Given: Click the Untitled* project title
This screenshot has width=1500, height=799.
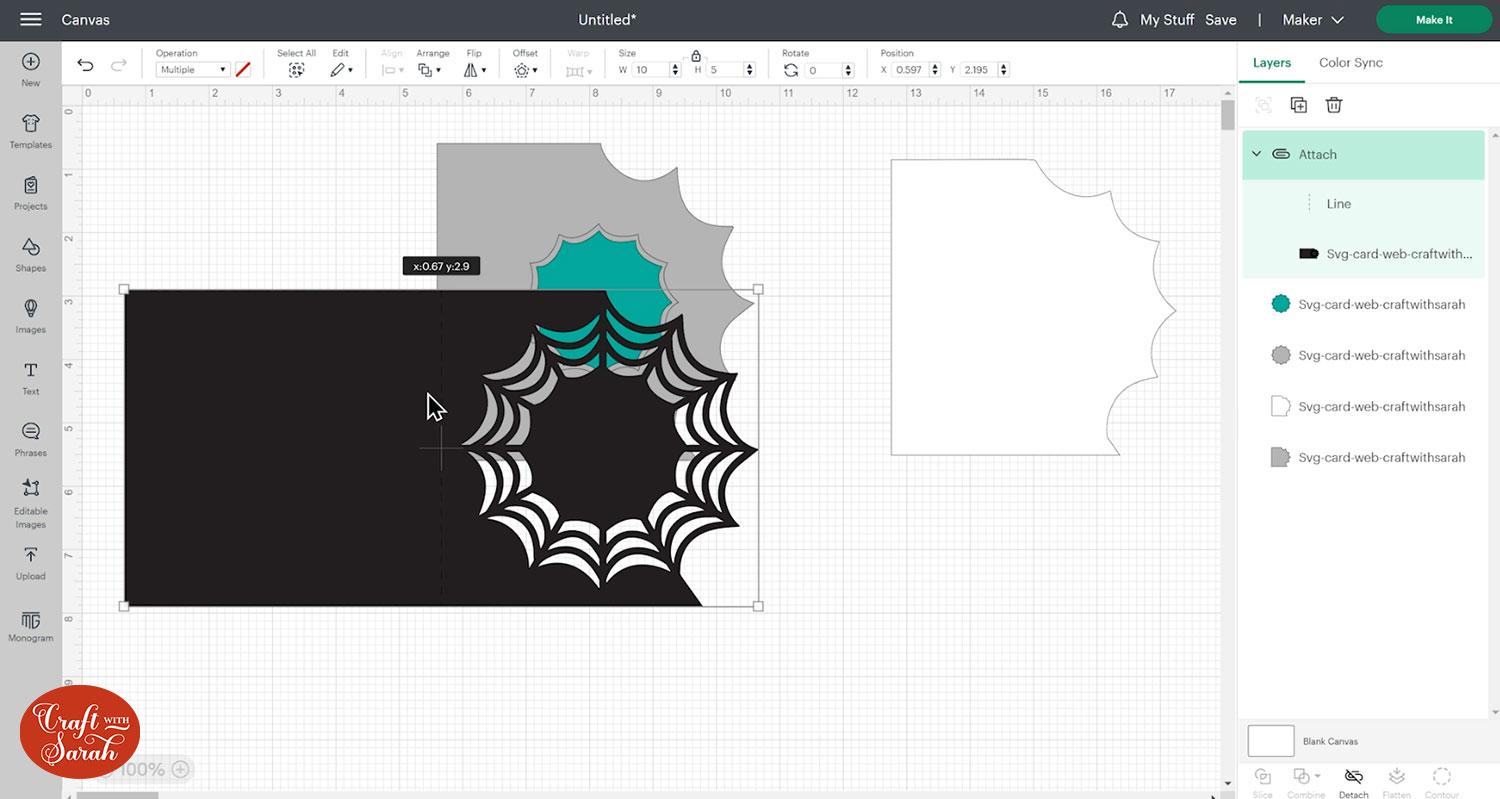Looking at the screenshot, I should coord(608,20).
